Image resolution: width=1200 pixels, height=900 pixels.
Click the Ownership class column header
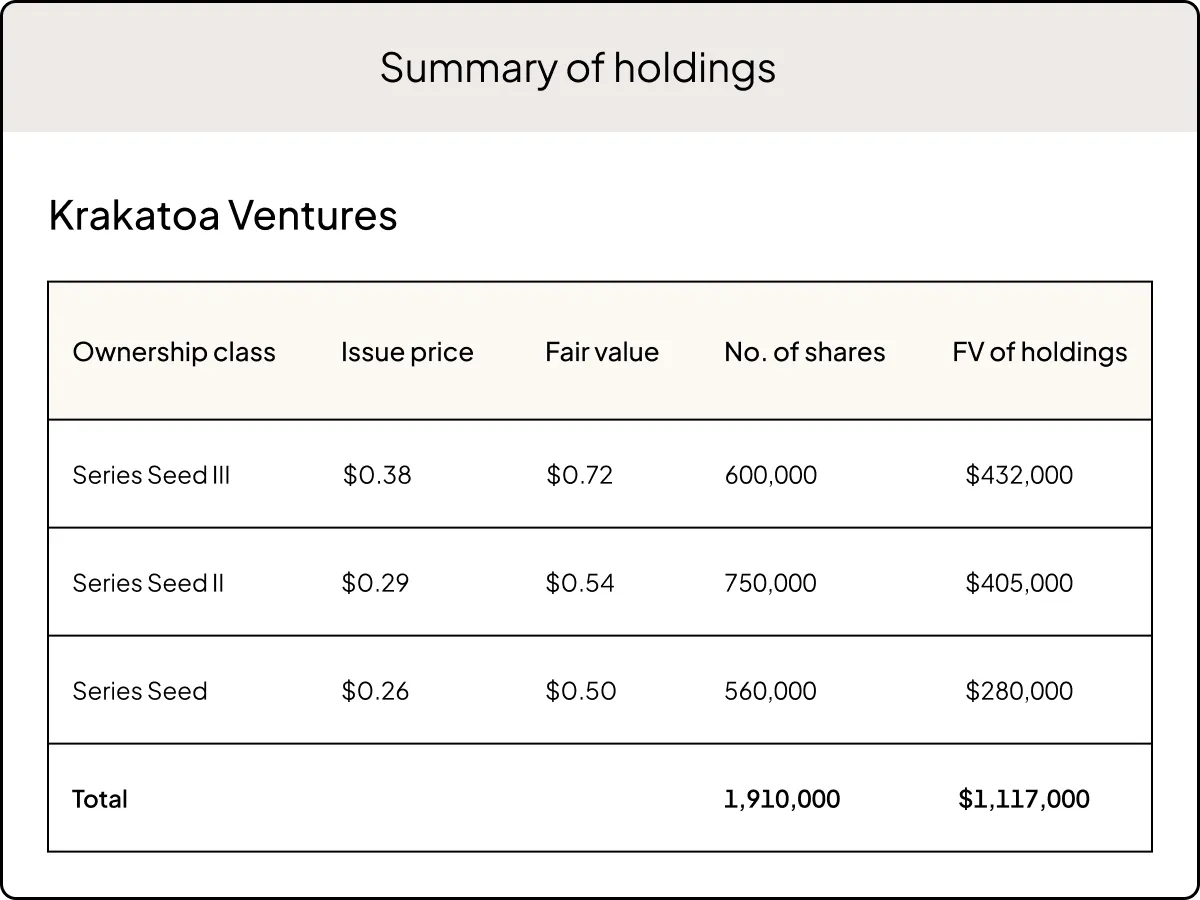(174, 352)
